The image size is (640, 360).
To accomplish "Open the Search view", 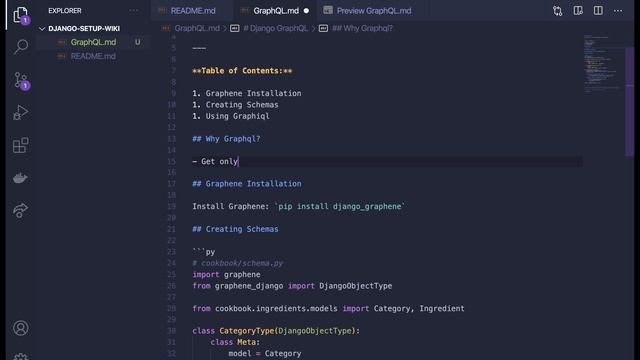I will point(21,47).
